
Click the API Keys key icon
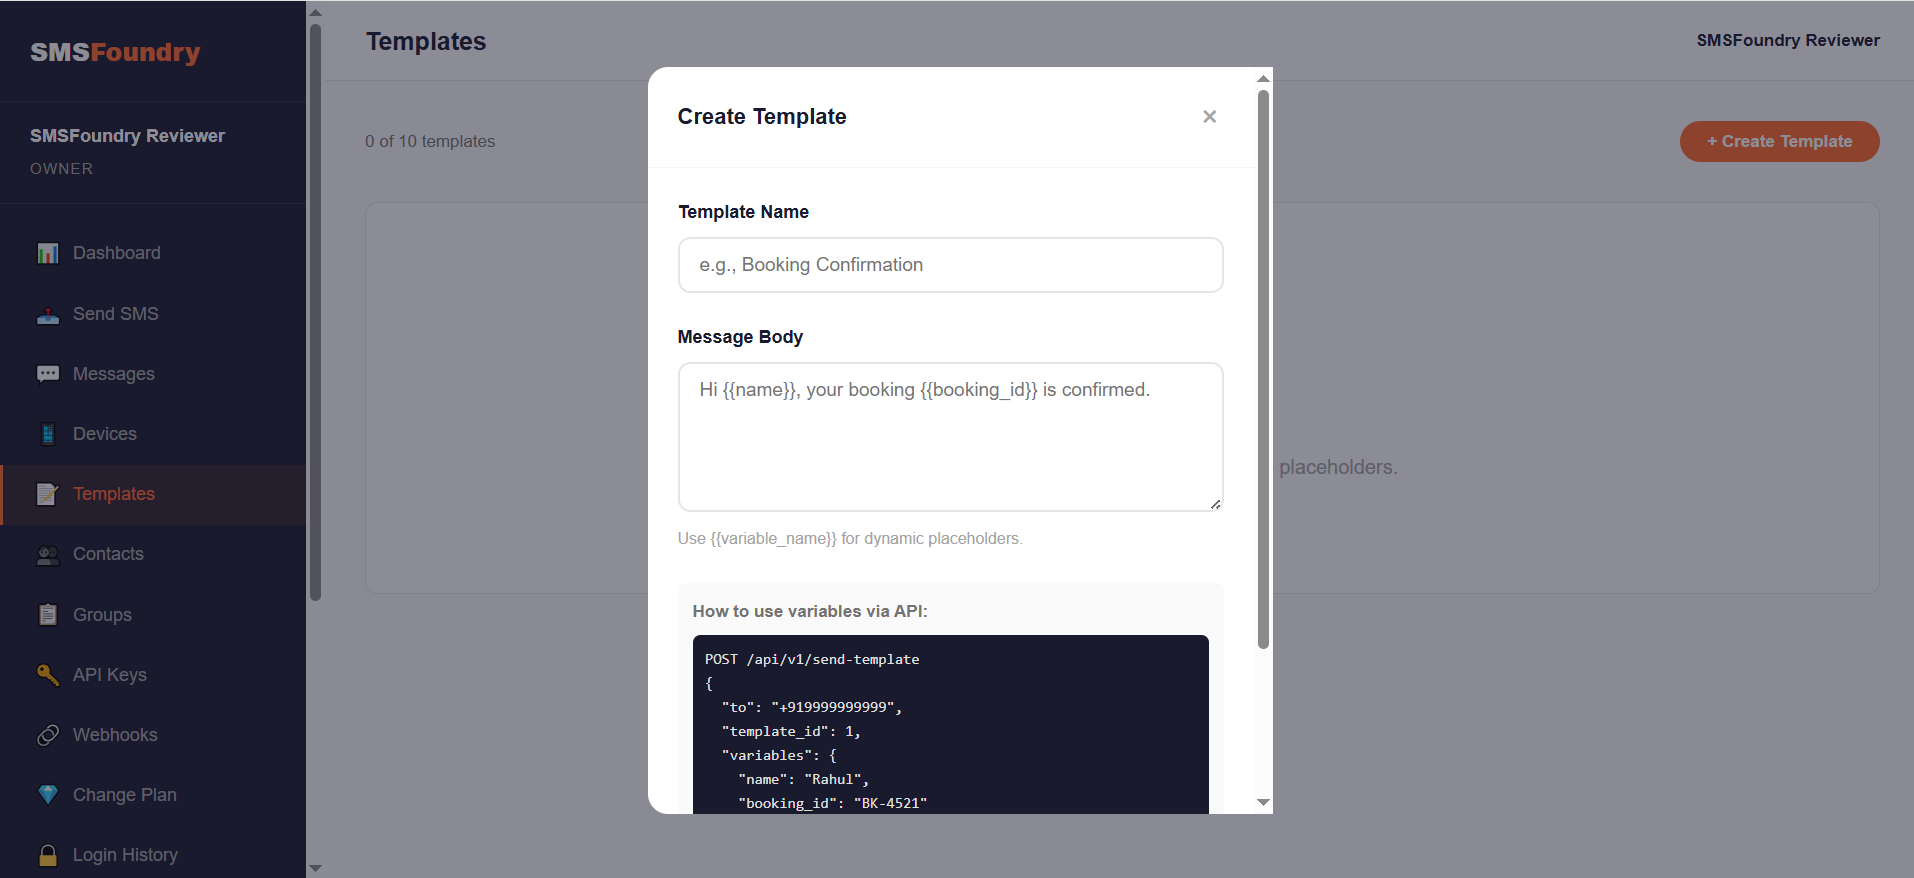48,675
